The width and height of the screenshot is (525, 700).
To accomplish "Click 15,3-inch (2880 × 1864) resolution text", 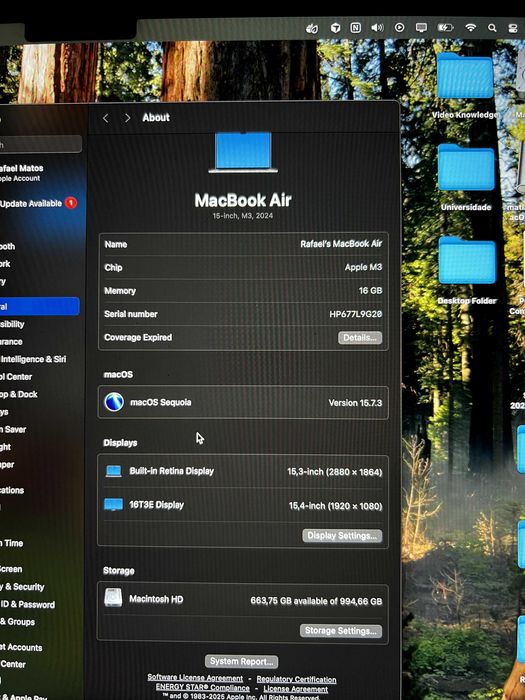I will tap(335, 472).
